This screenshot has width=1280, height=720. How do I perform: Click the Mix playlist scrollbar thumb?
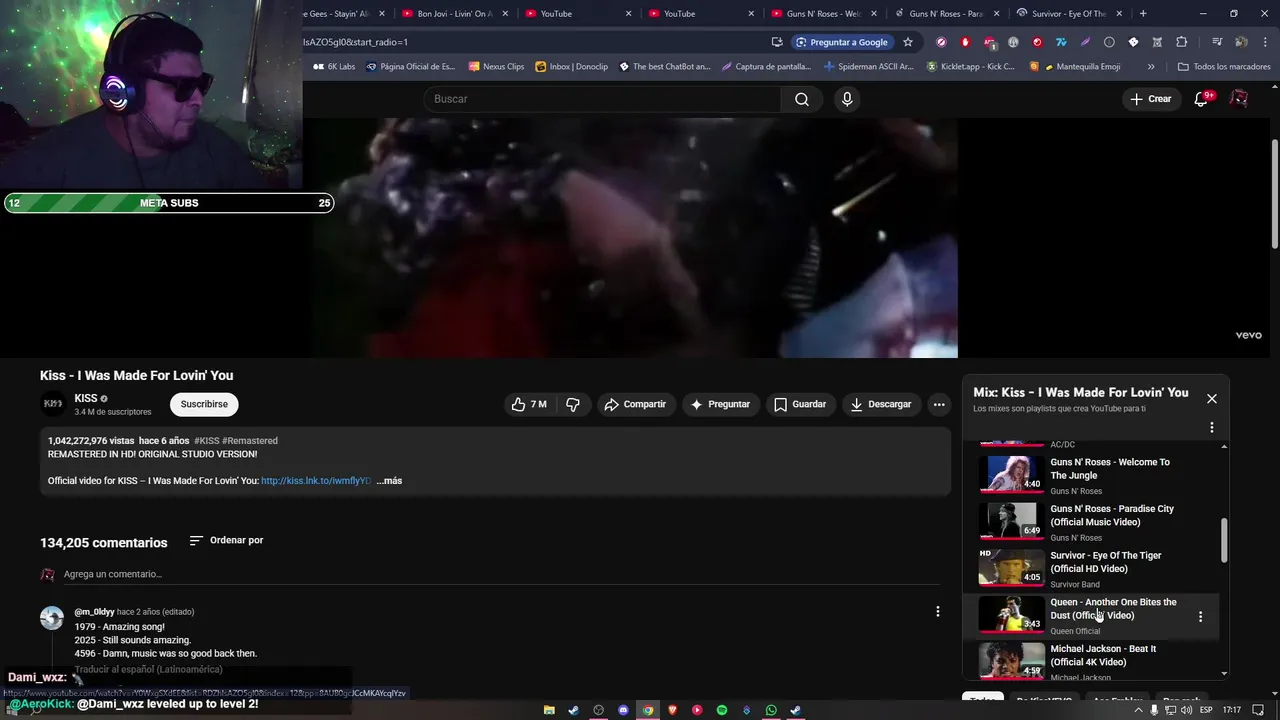pyautogui.click(x=1224, y=540)
